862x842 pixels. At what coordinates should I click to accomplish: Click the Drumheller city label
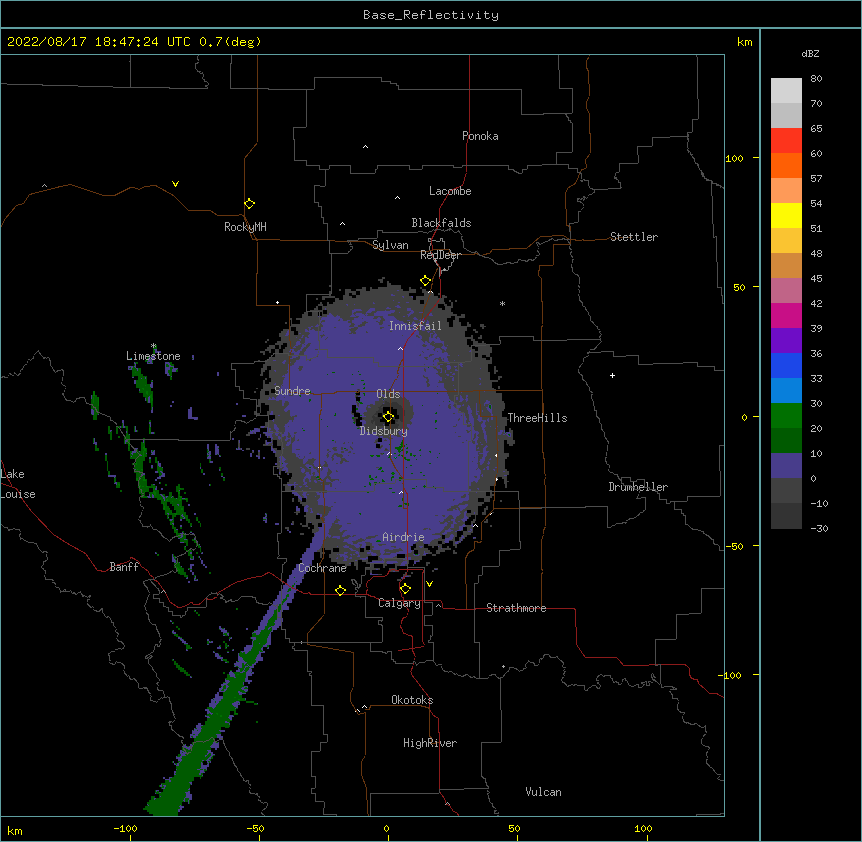click(638, 487)
